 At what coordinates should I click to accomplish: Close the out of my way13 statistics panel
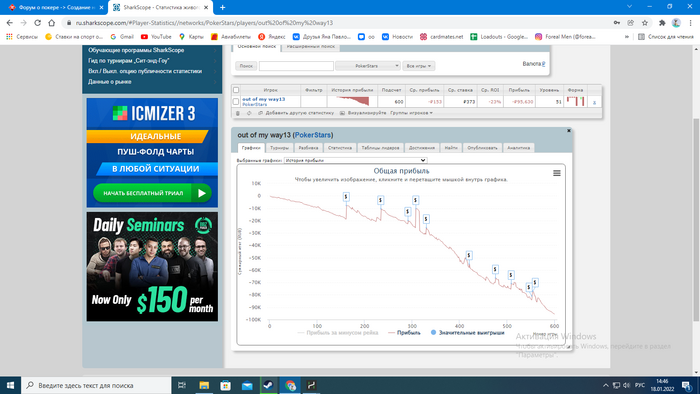pyautogui.click(x=569, y=131)
